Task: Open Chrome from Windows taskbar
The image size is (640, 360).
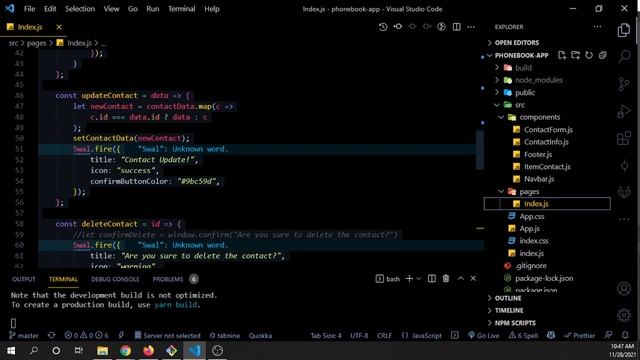Action: tap(125, 351)
